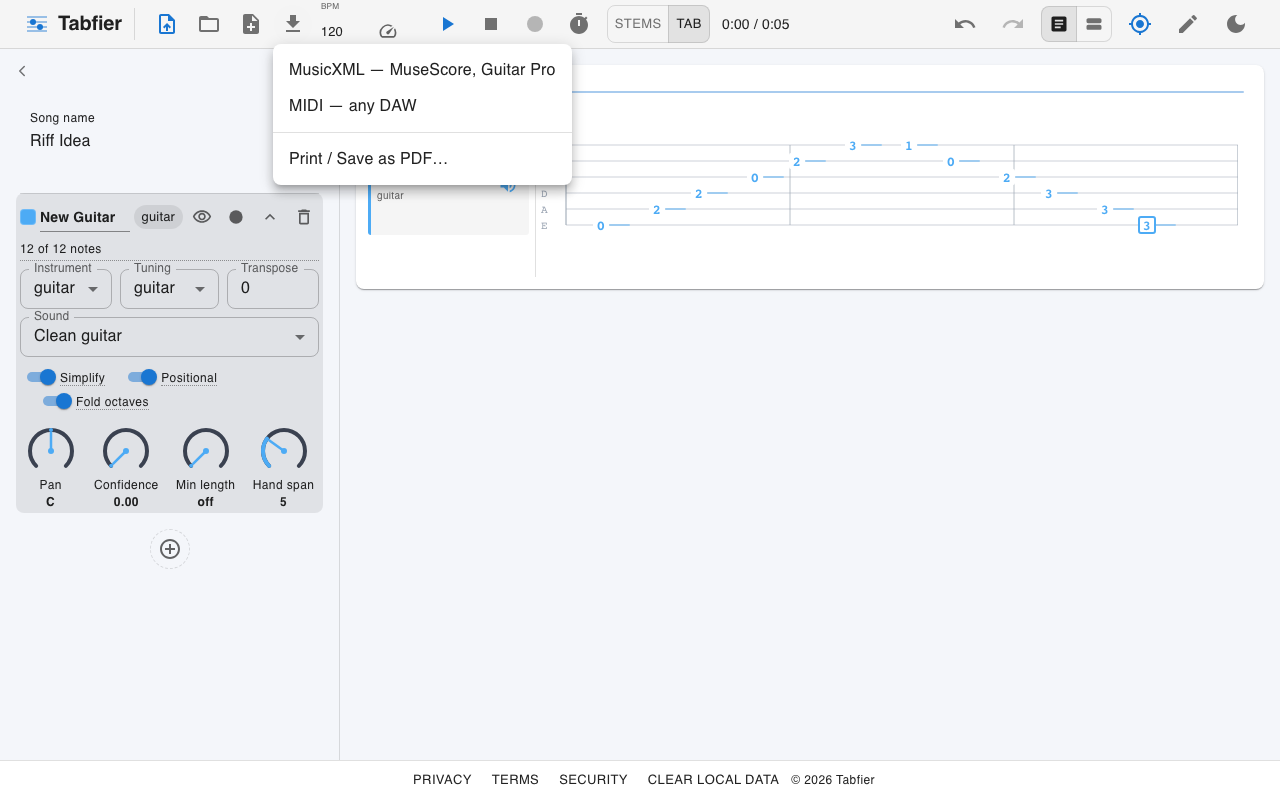Image resolution: width=1280 pixels, height=800 pixels.
Task: Click the 12 of 12 notes text
Action: (61, 249)
